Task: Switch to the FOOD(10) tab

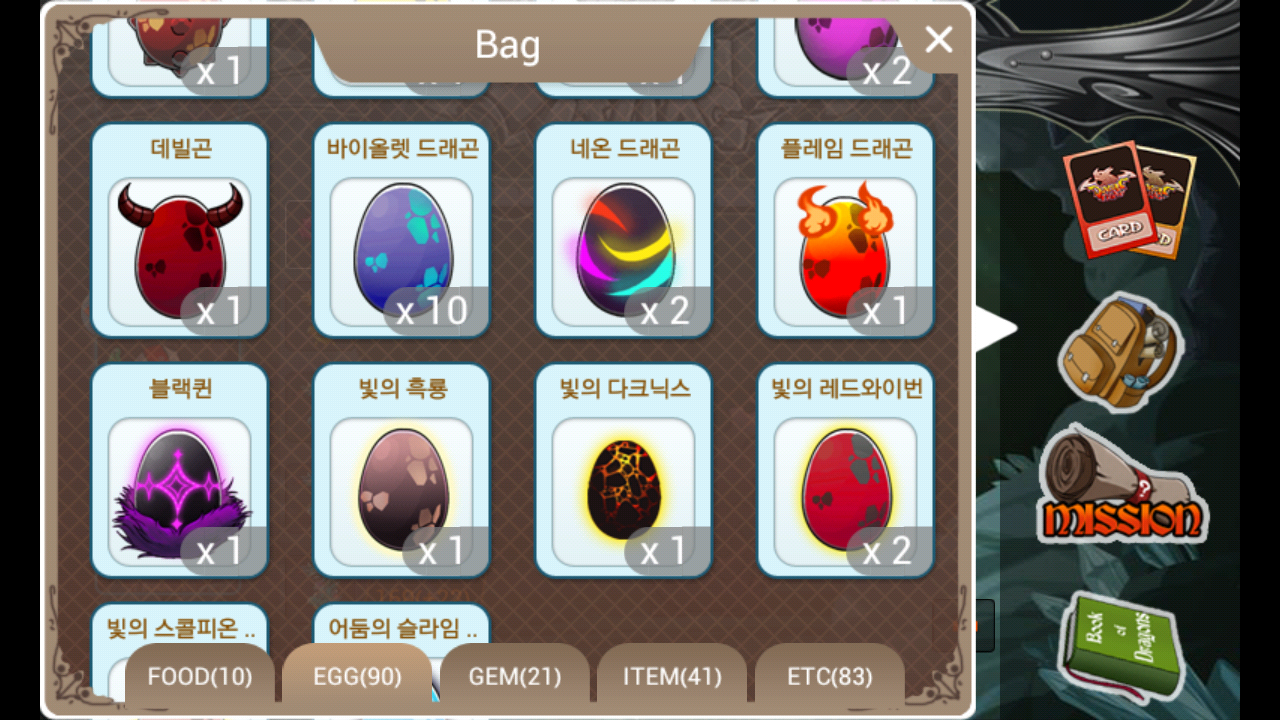Action: tap(200, 677)
